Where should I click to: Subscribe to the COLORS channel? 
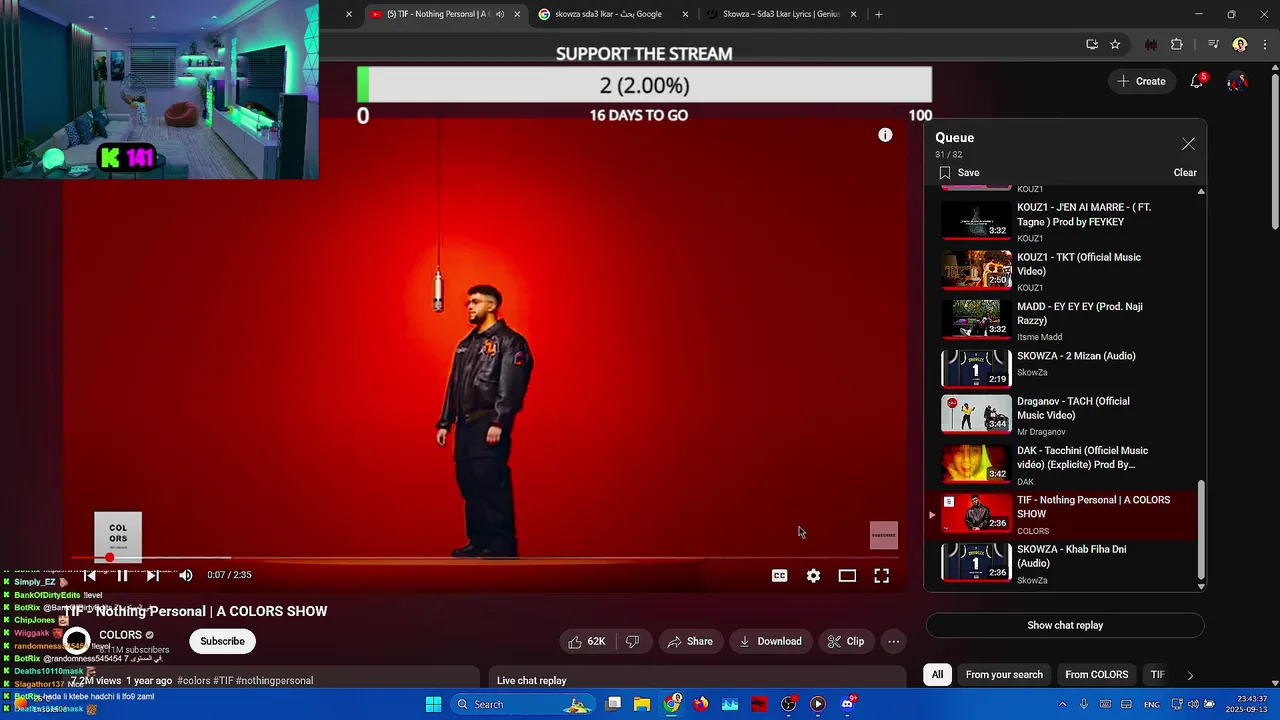click(x=222, y=641)
